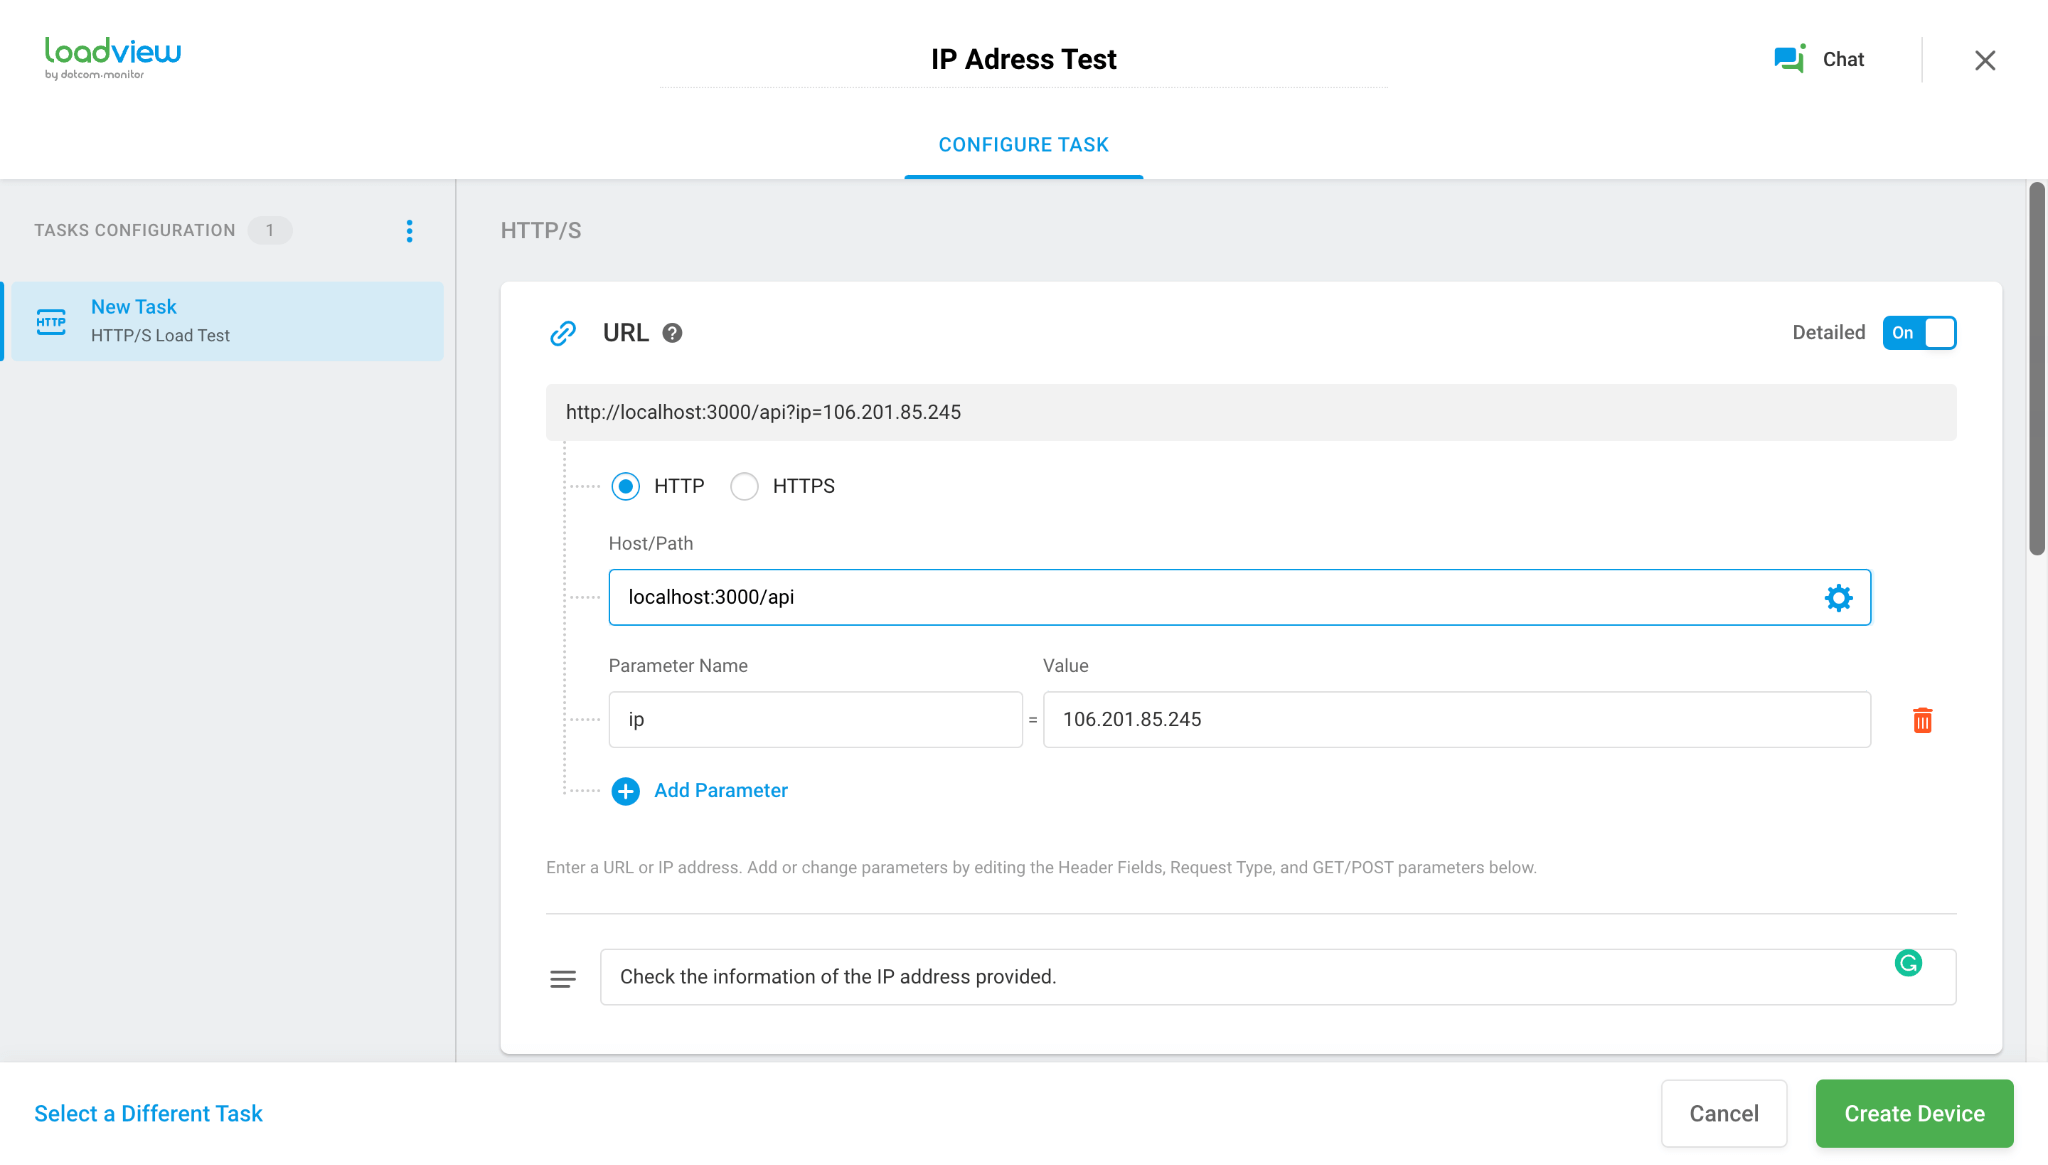Expand the New Task HTTP/S Load Test item
Image resolution: width=2048 pixels, height=1165 pixels.
coord(226,321)
